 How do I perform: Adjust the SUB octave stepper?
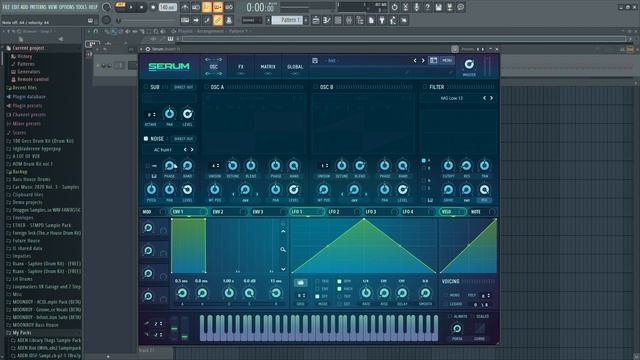(151, 115)
